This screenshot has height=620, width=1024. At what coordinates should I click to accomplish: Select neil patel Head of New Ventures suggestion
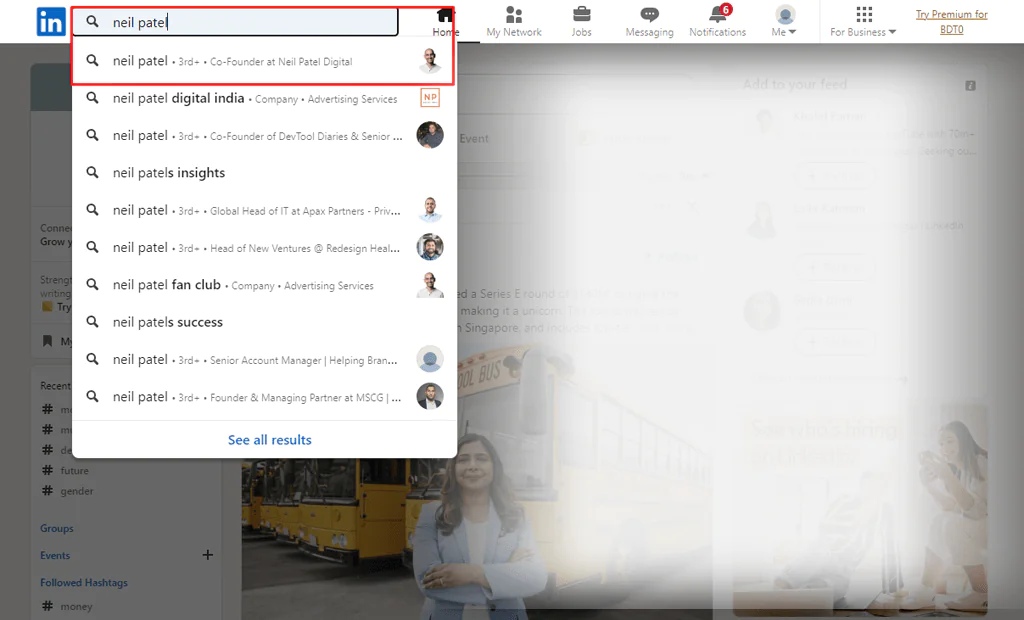[264, 247]
